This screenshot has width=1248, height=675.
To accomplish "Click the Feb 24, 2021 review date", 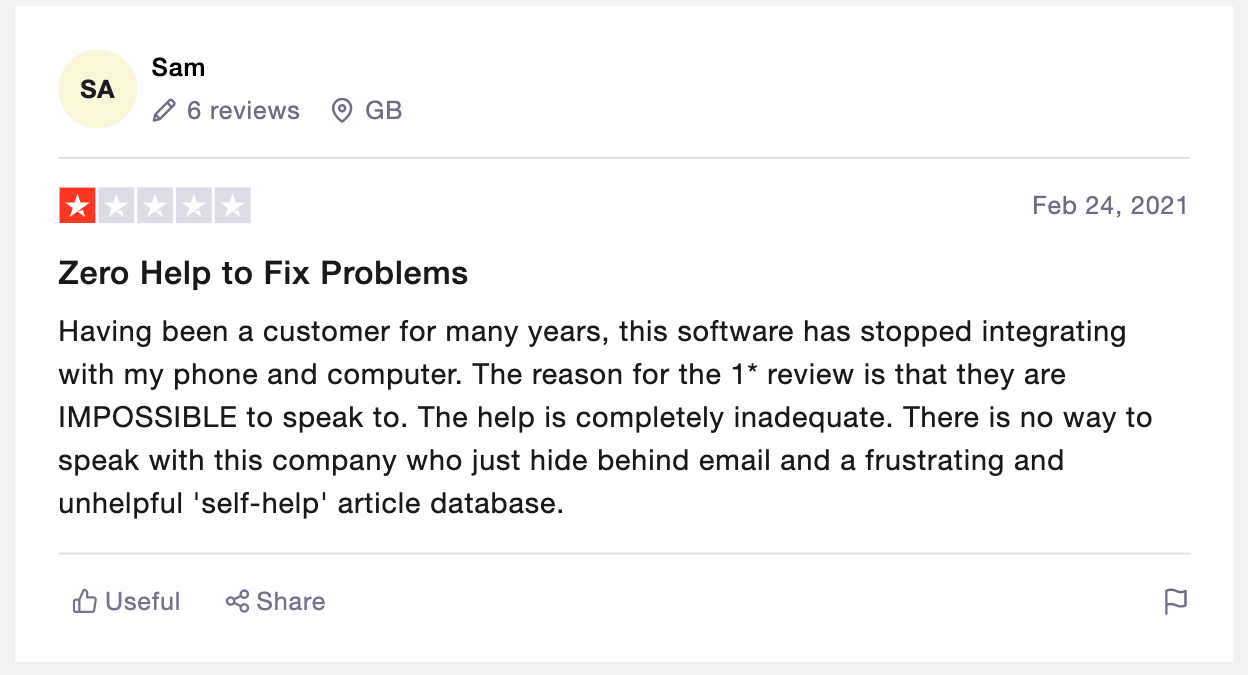I will 1110,206.
